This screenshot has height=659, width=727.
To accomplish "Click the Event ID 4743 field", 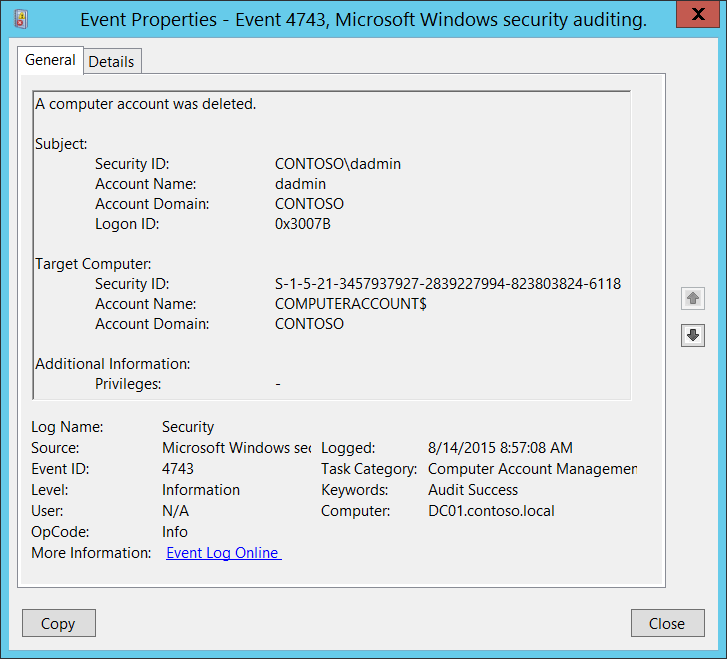I will pyautogui.click(x=178, y=469).
